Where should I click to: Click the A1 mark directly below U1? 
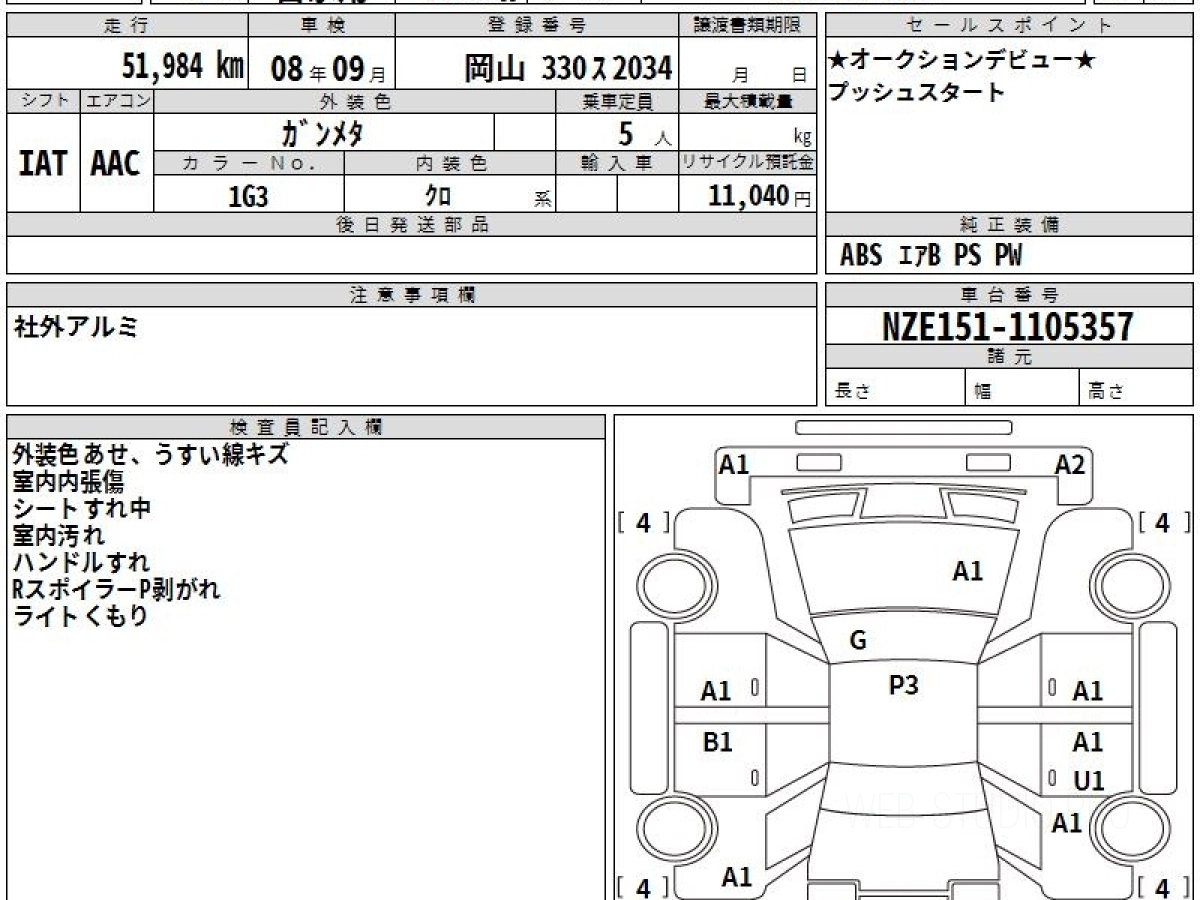1067,823
